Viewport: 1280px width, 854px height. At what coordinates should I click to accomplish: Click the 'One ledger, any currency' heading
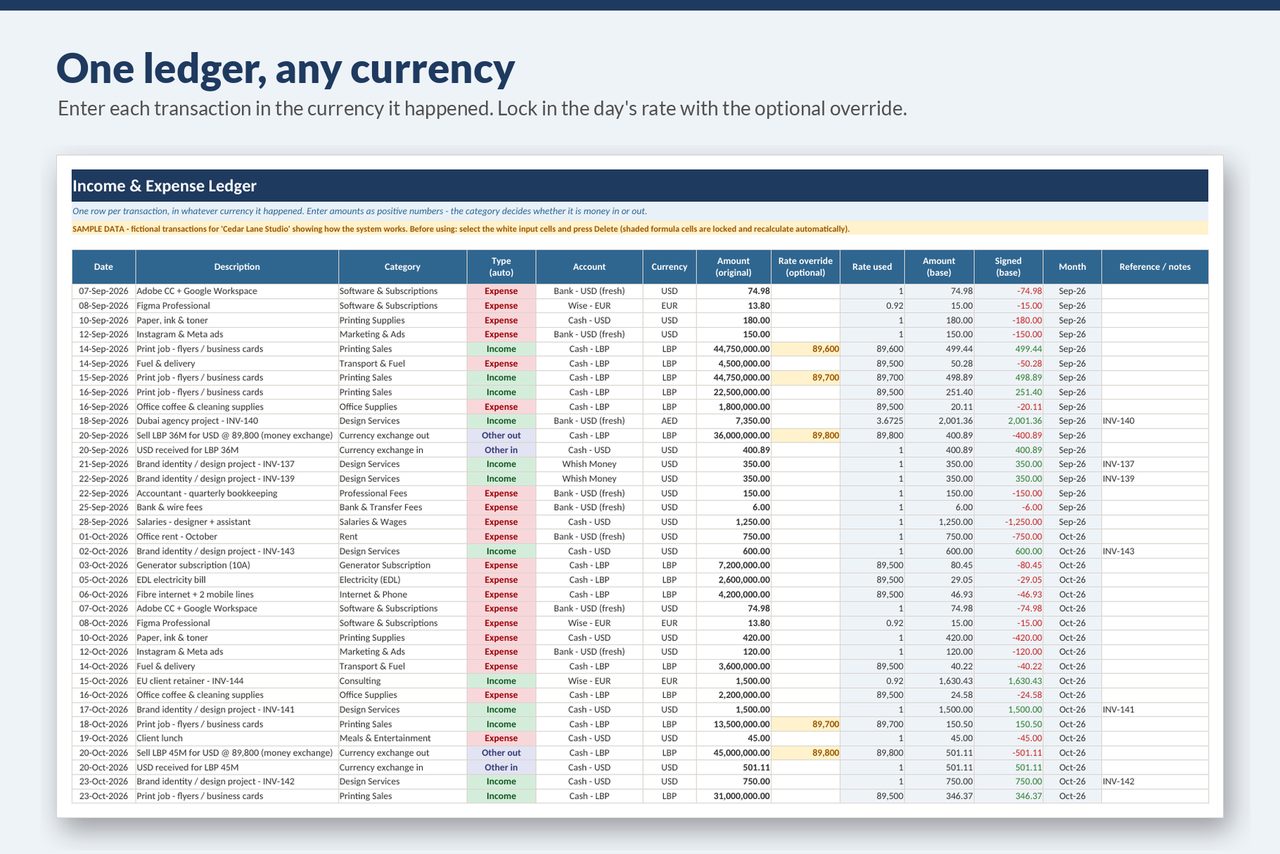[x=286, y=68]
